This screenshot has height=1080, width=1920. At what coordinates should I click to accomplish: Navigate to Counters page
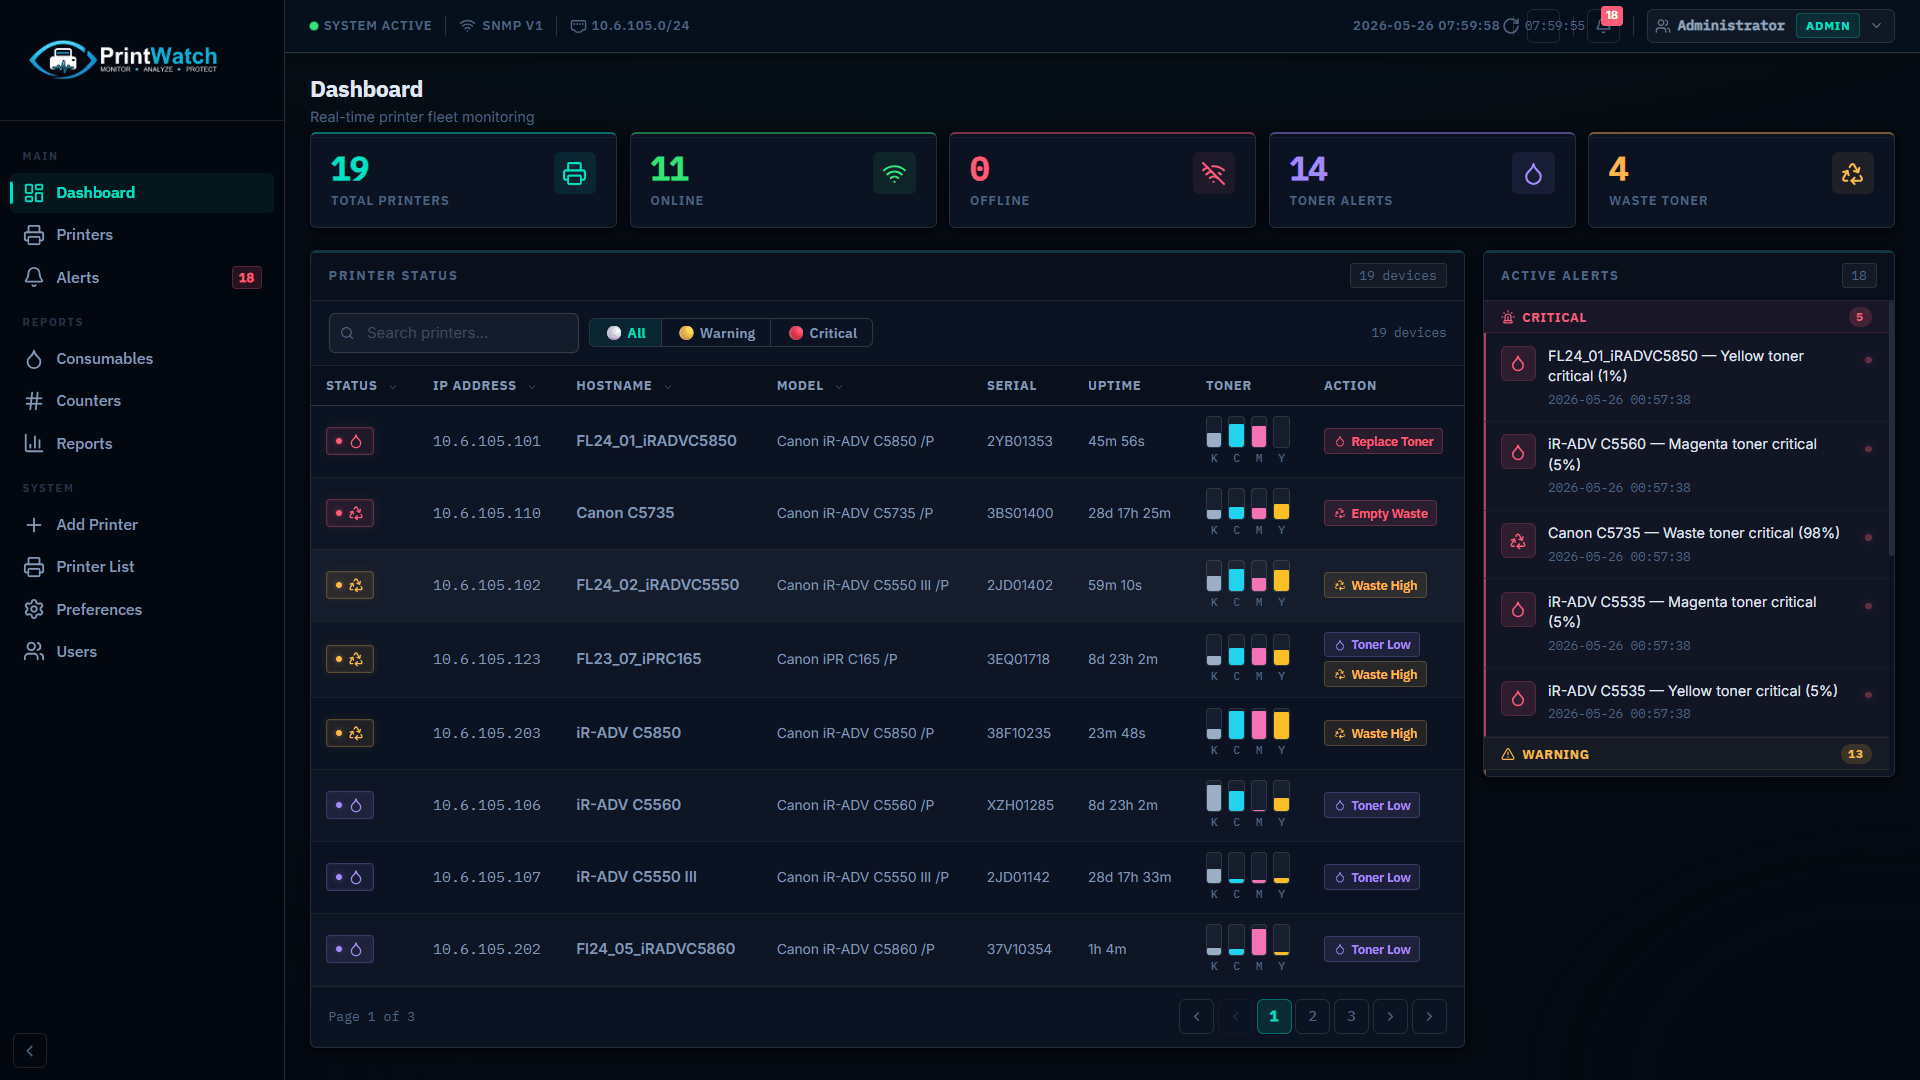click(x=142, y=401)
